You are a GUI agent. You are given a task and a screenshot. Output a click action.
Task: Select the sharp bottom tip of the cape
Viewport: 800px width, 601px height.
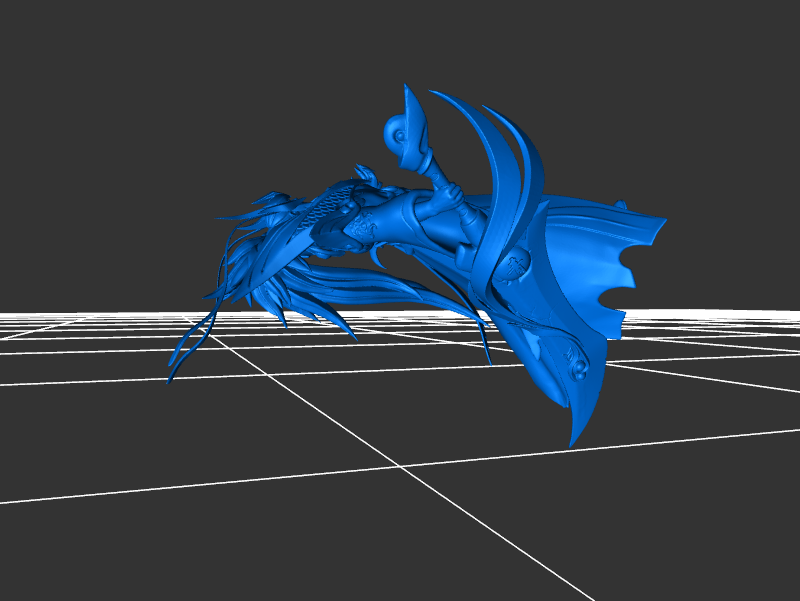(575, 438)
